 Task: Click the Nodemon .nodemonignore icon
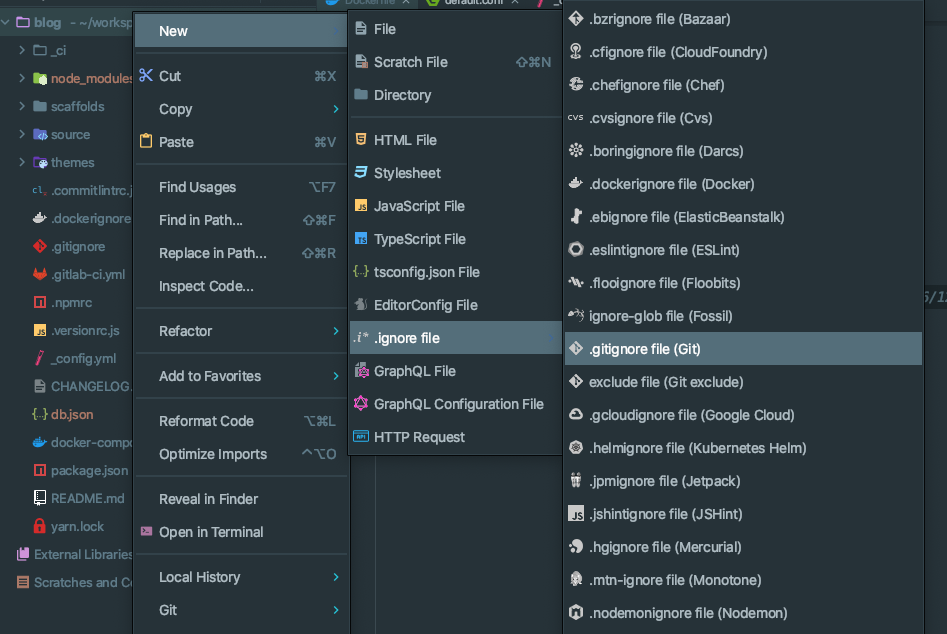[576, 613]
